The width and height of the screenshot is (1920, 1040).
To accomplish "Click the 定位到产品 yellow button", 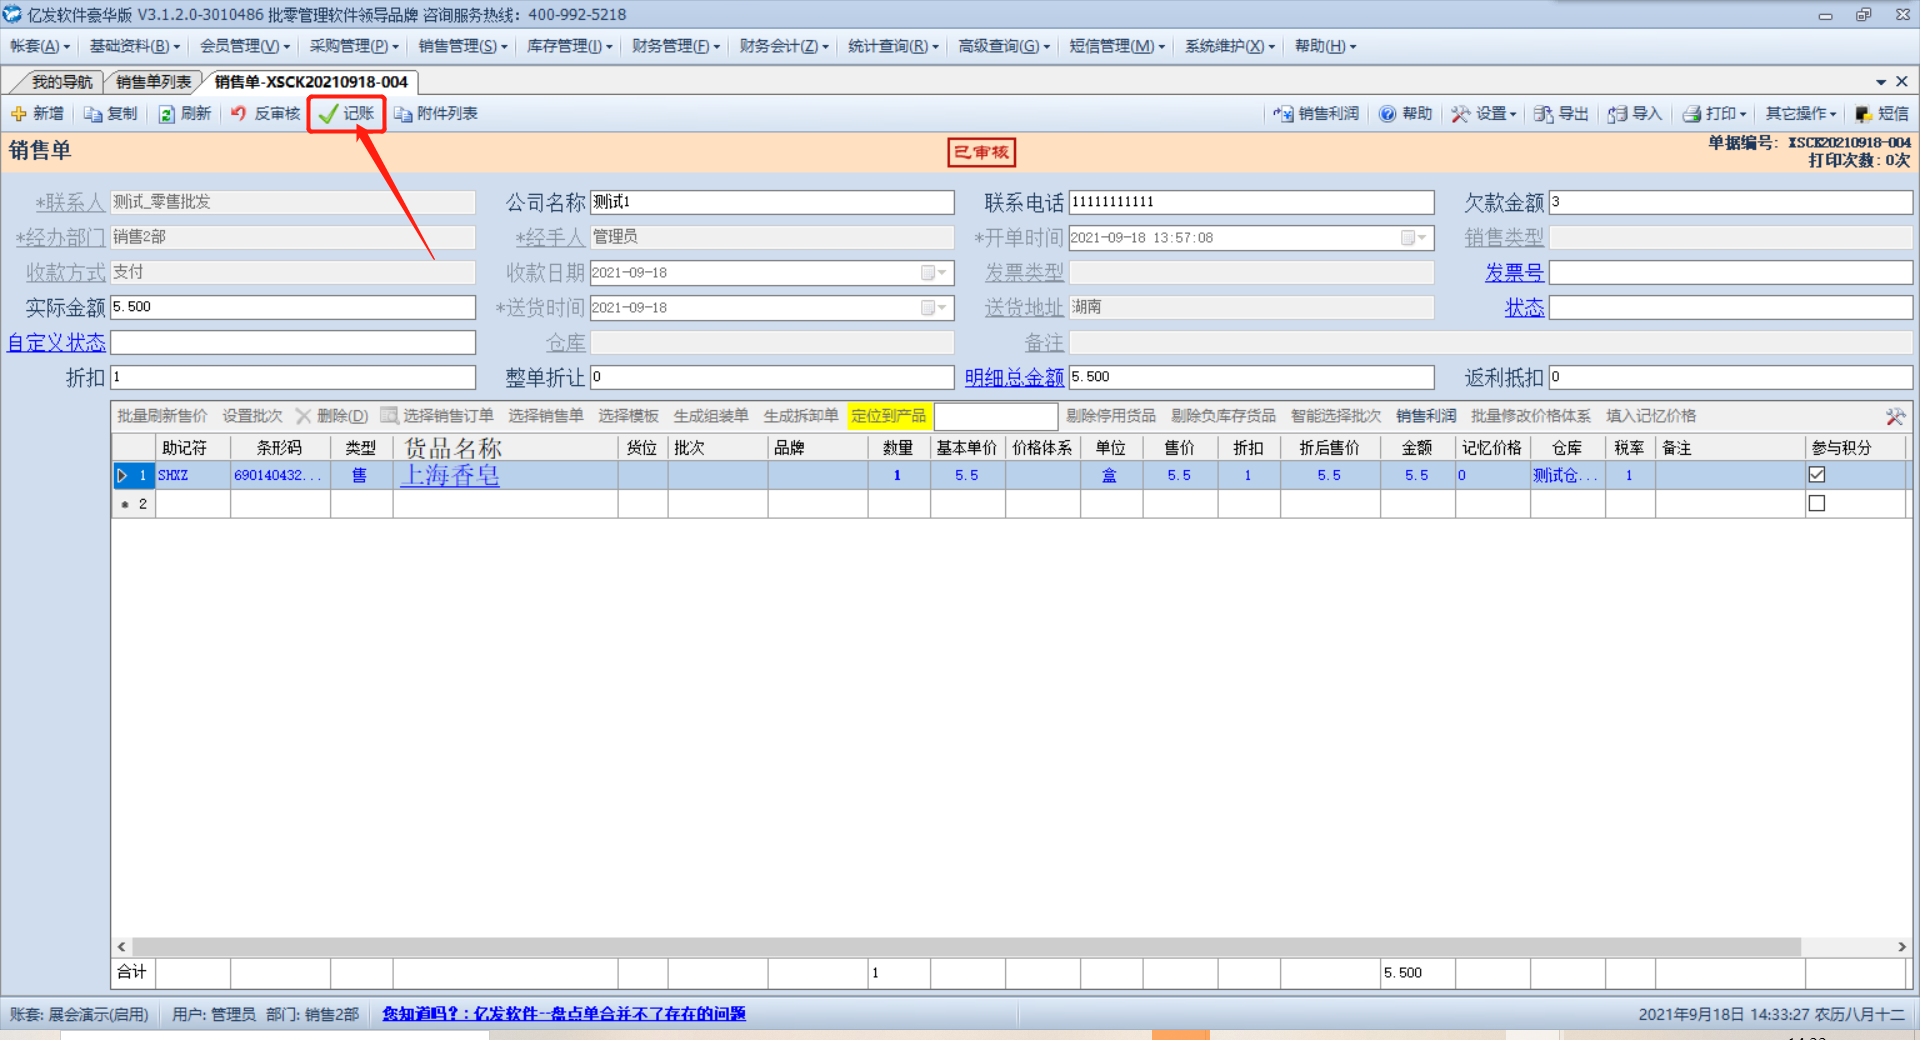I will tap(888, 416).
